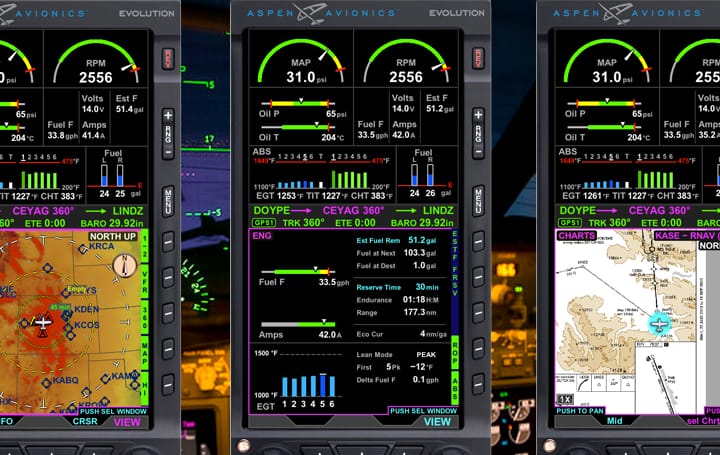Click the Amps bar on ENG page

pos(298,324)
